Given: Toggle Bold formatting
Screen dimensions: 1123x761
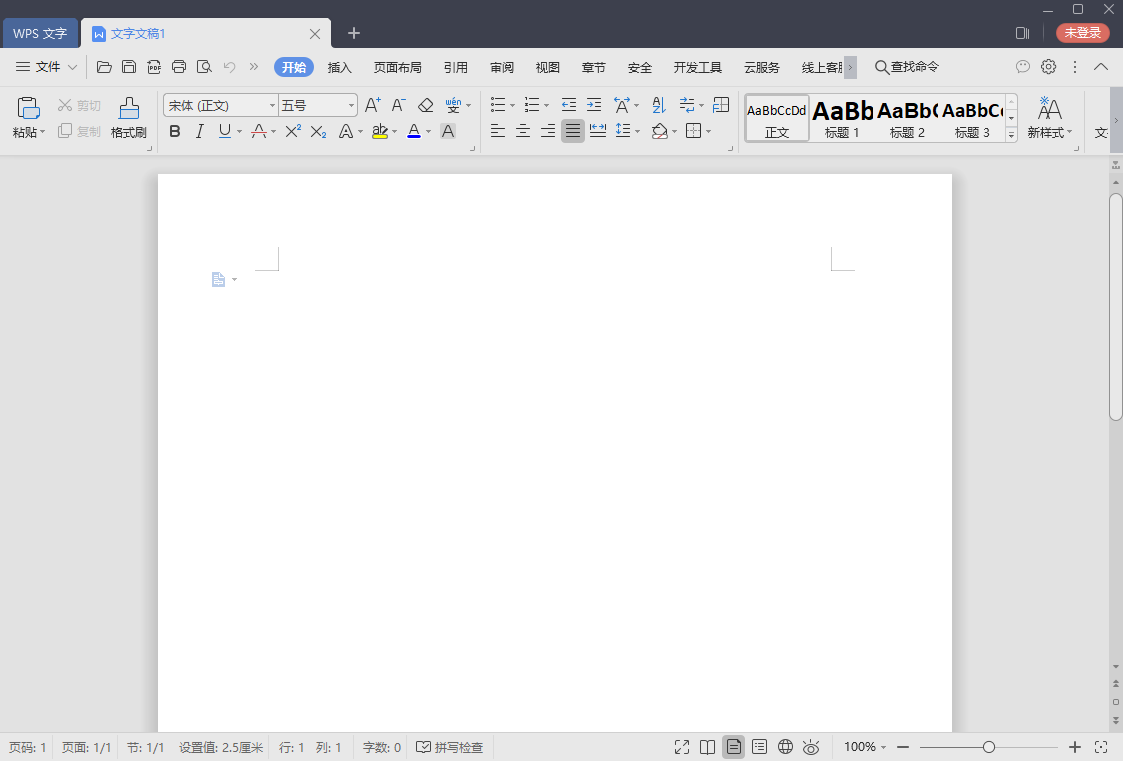Looking at the screenshot, I should [x=175, y=131].
